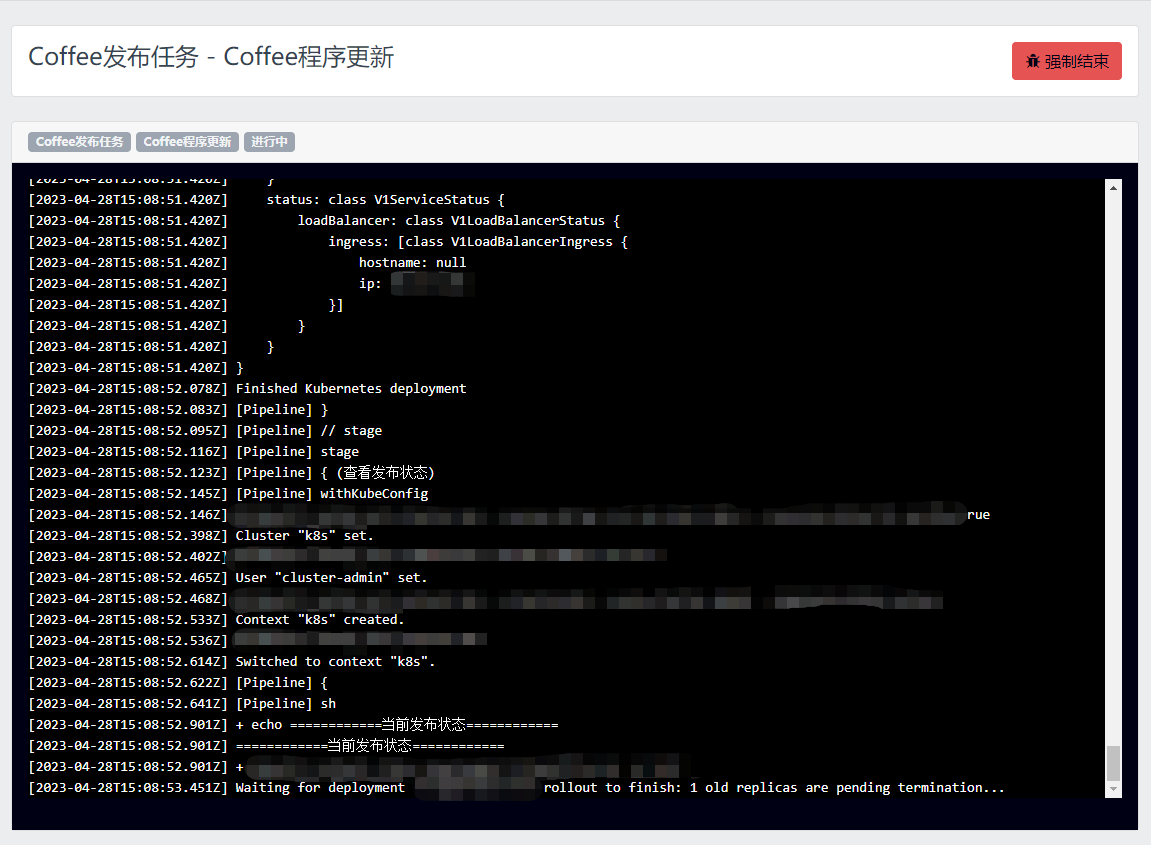Screen dimensions: 1152x845
Task: Click the scrollbar up arrow in log console
Action: [x=1113, y=187]
